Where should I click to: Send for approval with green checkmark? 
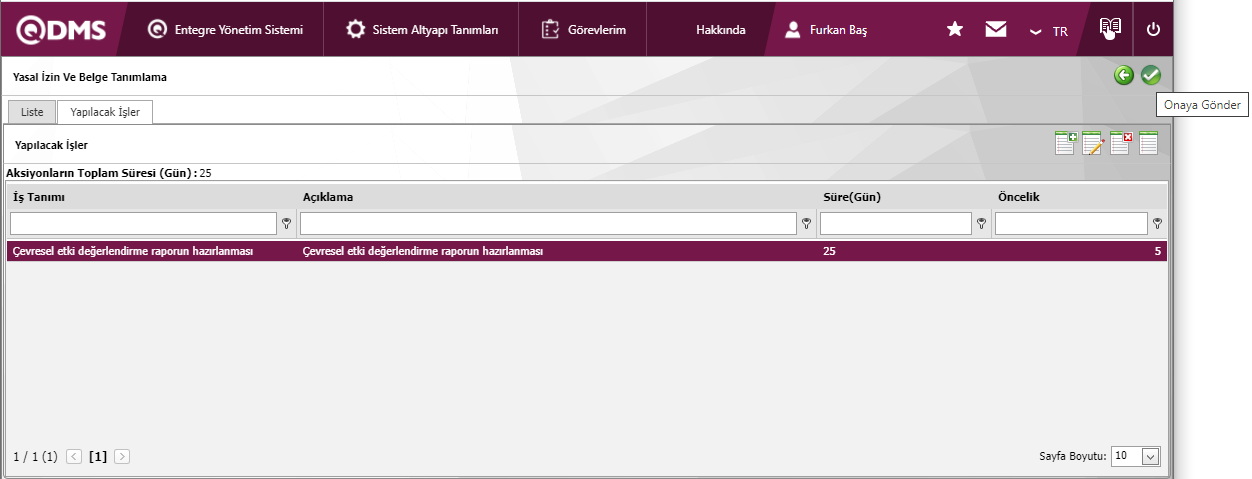[x=1151, y=75]
